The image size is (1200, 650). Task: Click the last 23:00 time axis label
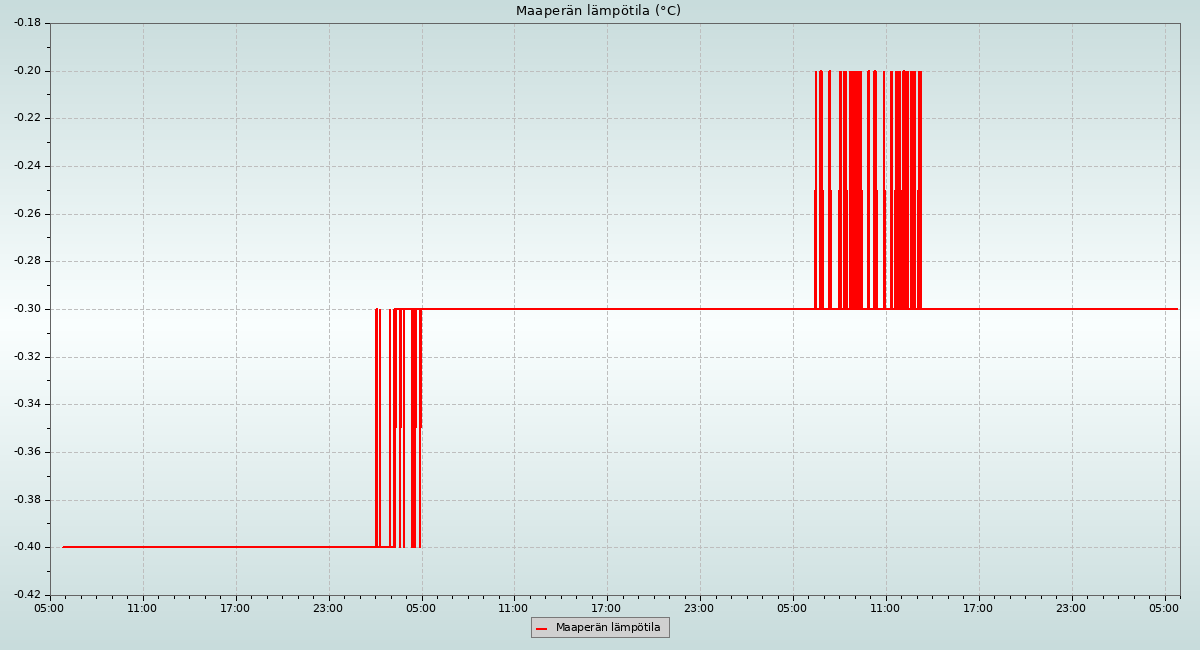(x=1072, y=608)
